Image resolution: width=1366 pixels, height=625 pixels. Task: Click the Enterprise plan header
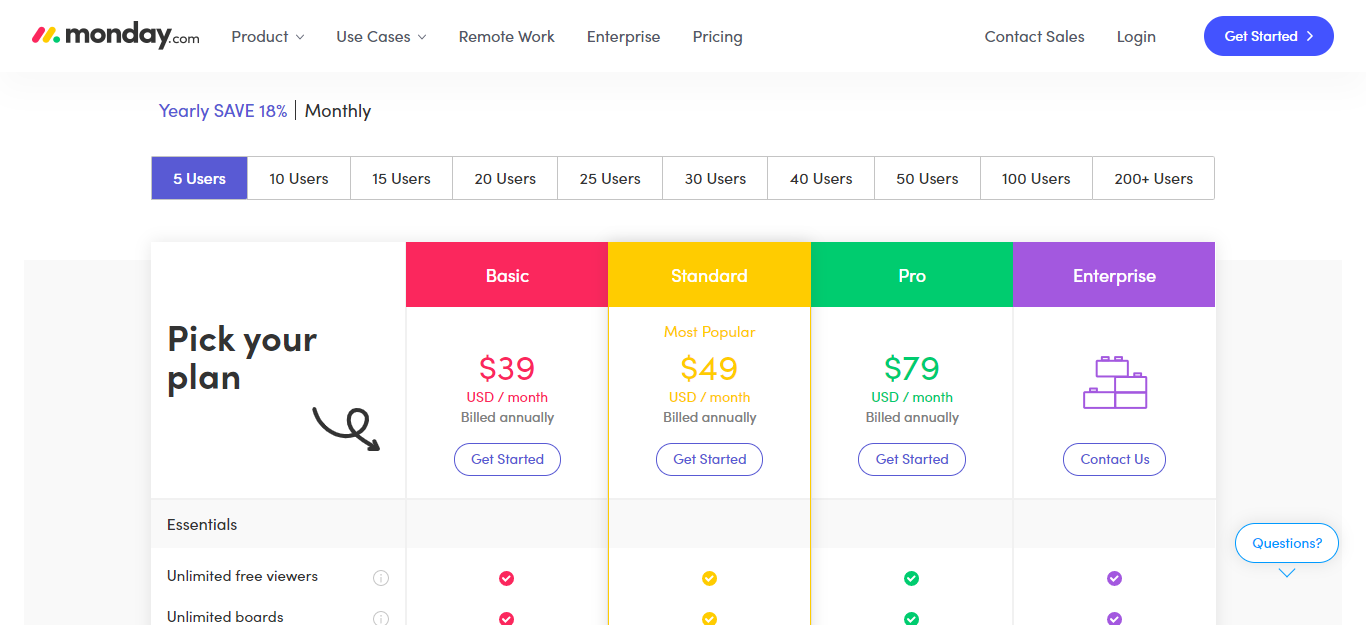[x=1114, y=275]
